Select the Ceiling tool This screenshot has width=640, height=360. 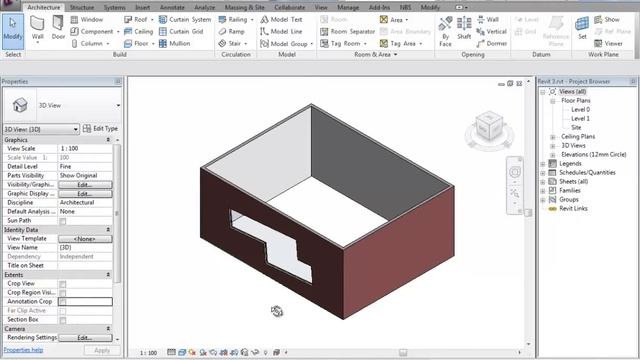pyautogui.click(x=138, y=31)
